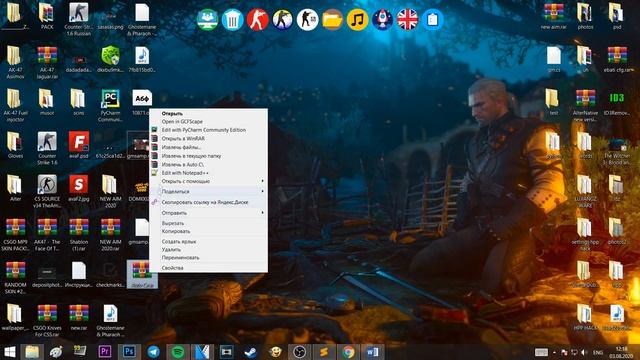
Task: Open File Explorer from the taskbar
Action: pos(32,352)
